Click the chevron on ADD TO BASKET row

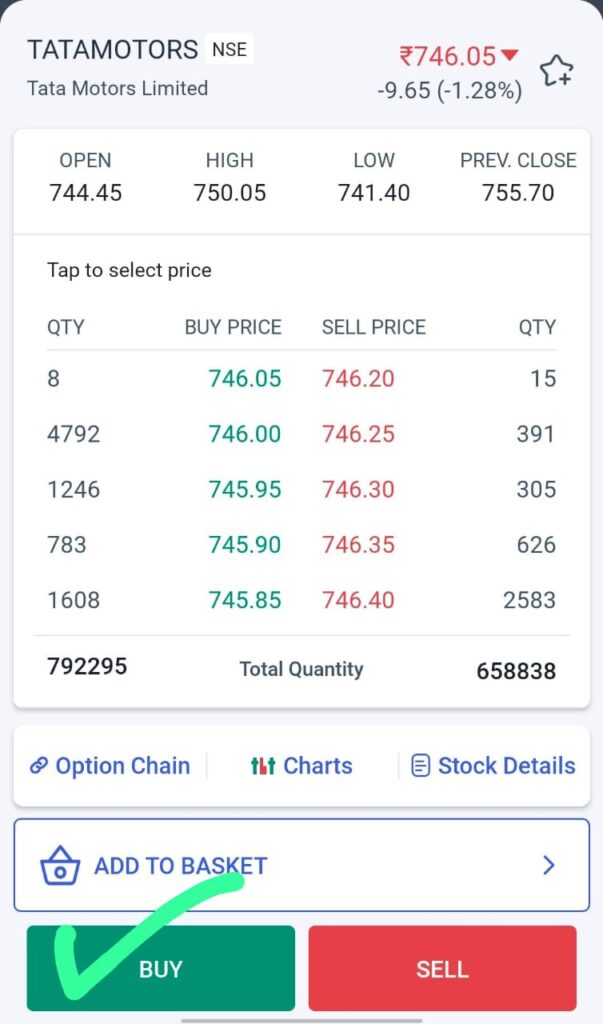click(548, 867)
